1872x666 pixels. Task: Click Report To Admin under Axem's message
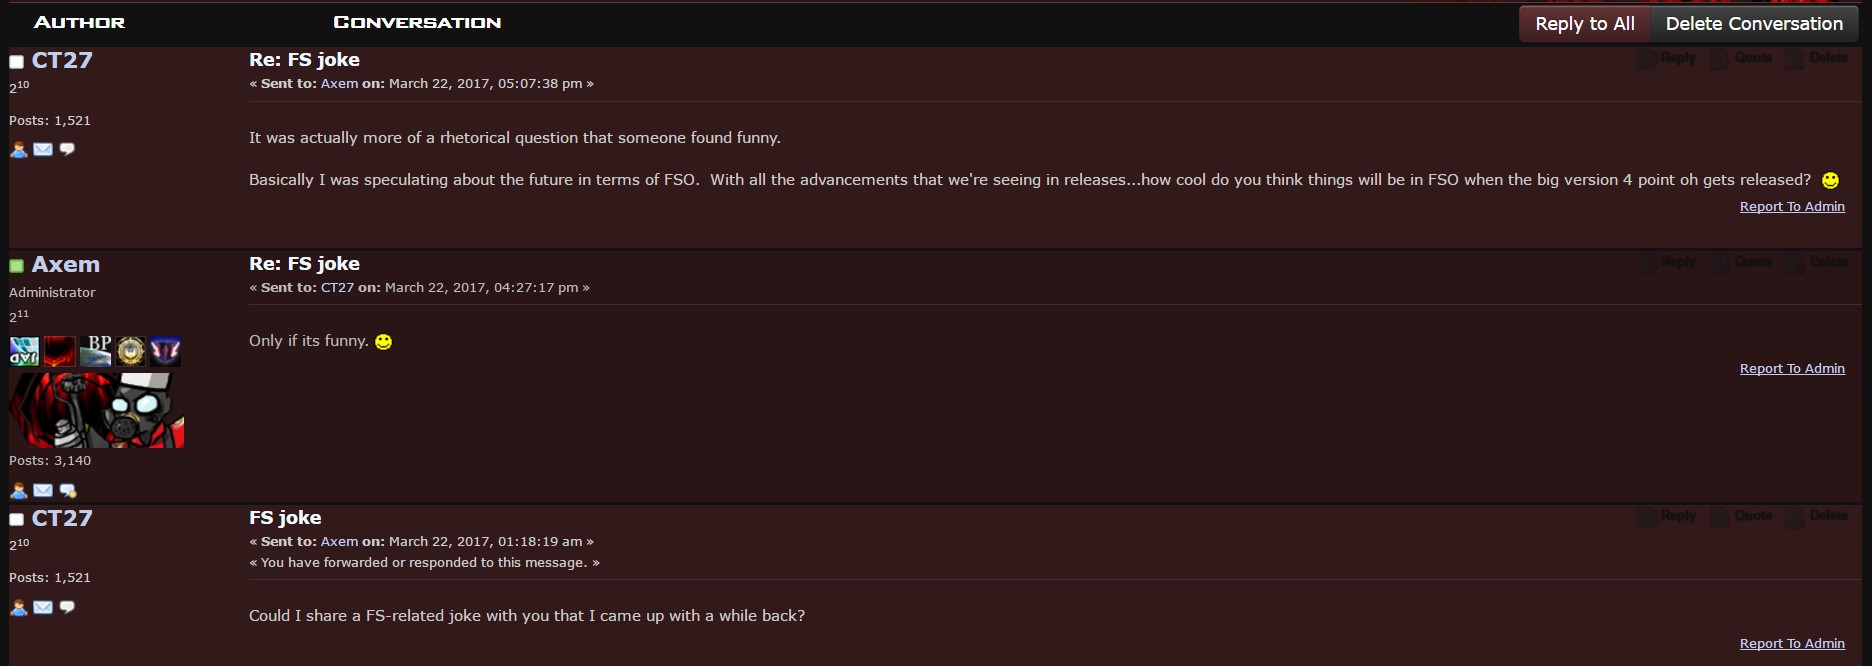pos(1792,368)
